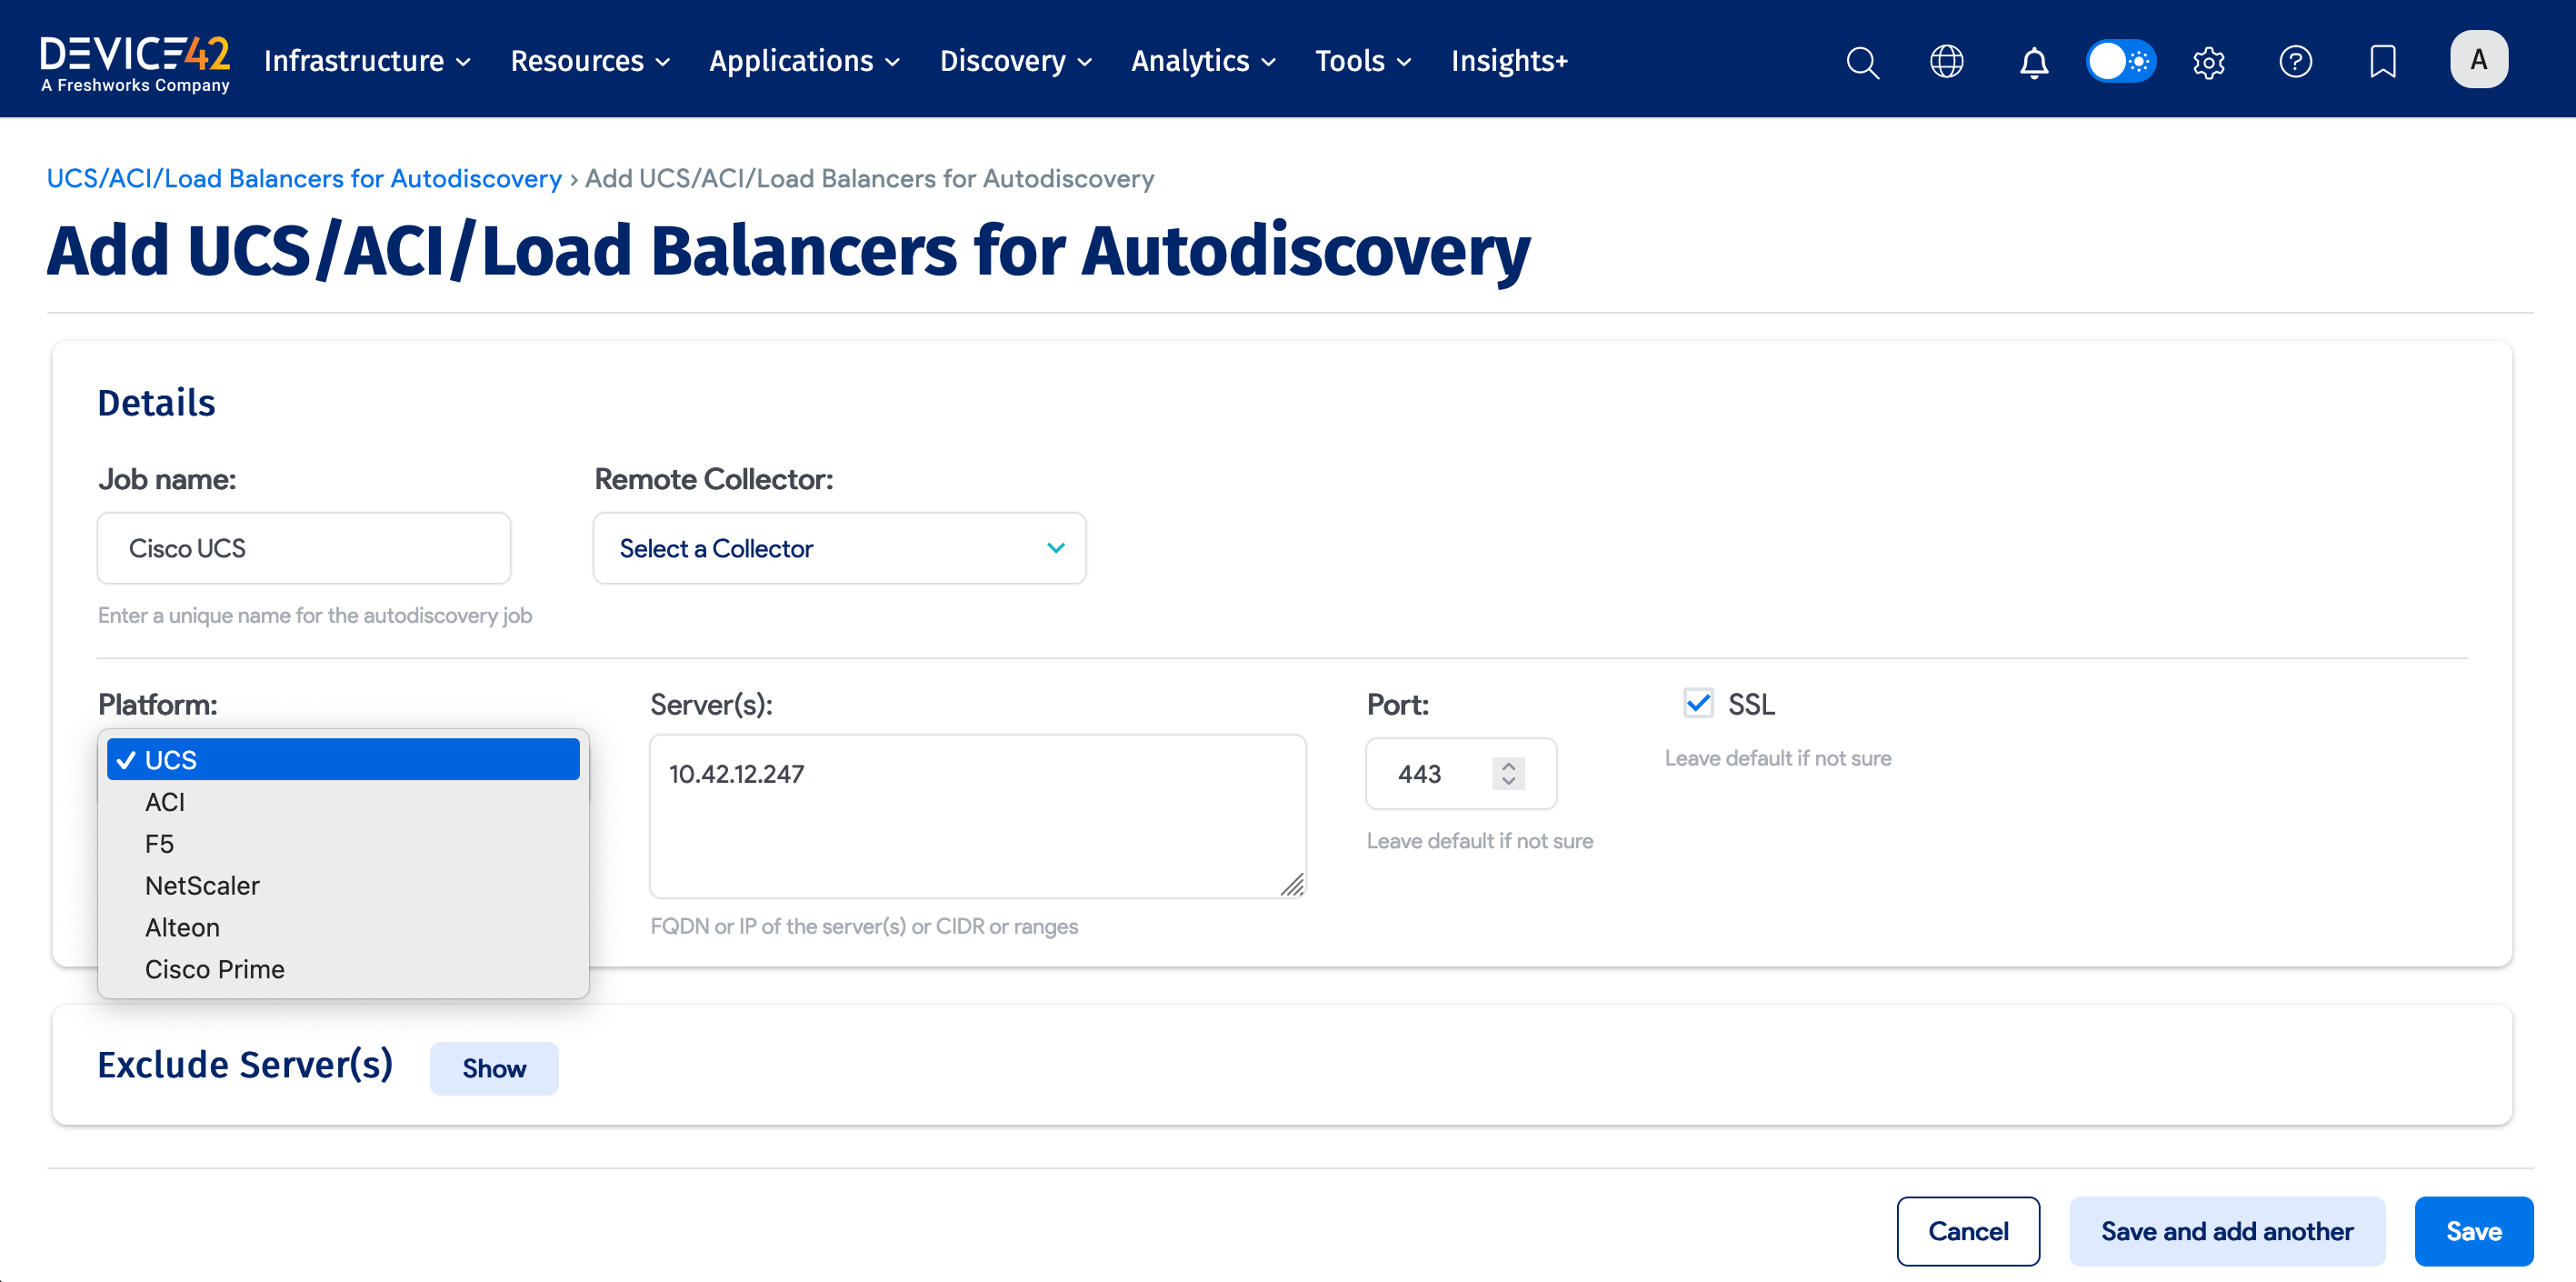Pick NetScaler in the Platform dropdown
The height and width of the screenshot is (1282, 2576).
[202, 885]
